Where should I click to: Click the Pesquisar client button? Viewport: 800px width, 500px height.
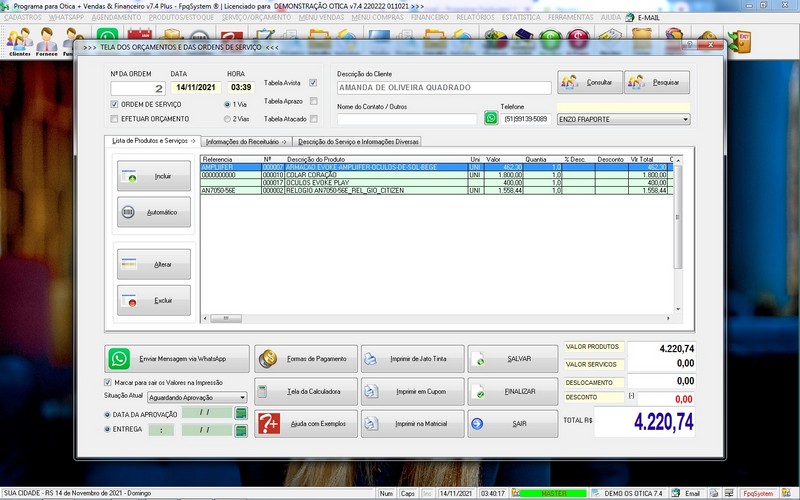click(x=657, y=82)
